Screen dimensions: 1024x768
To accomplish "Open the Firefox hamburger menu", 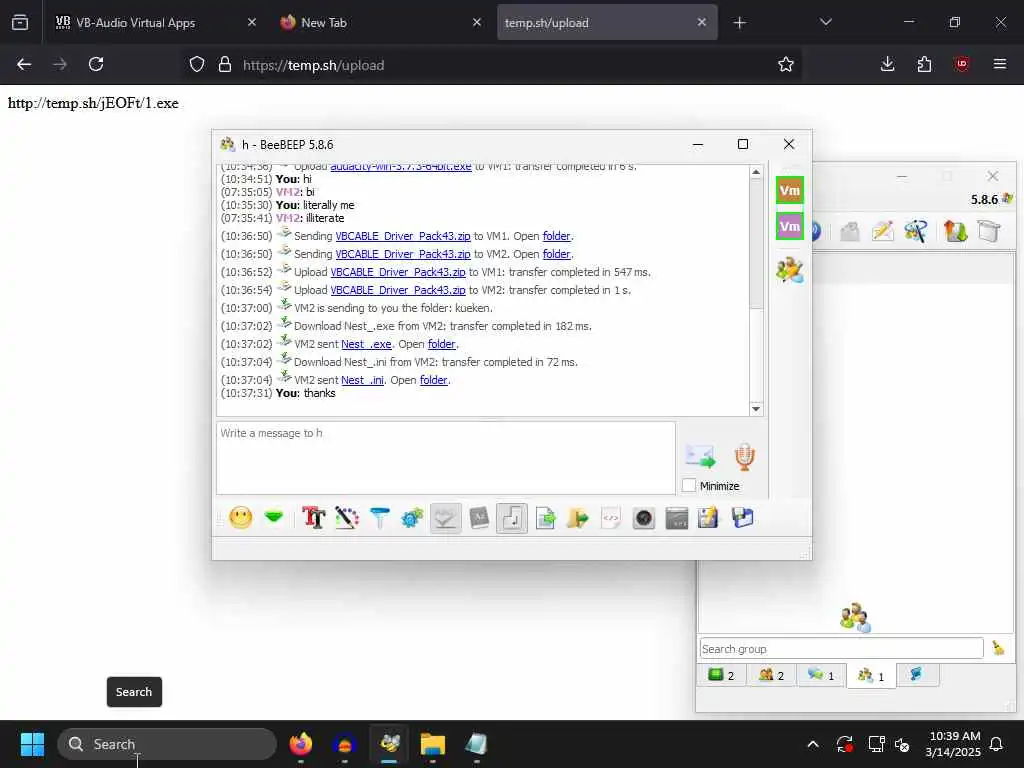I will click(x=999, y=64).
